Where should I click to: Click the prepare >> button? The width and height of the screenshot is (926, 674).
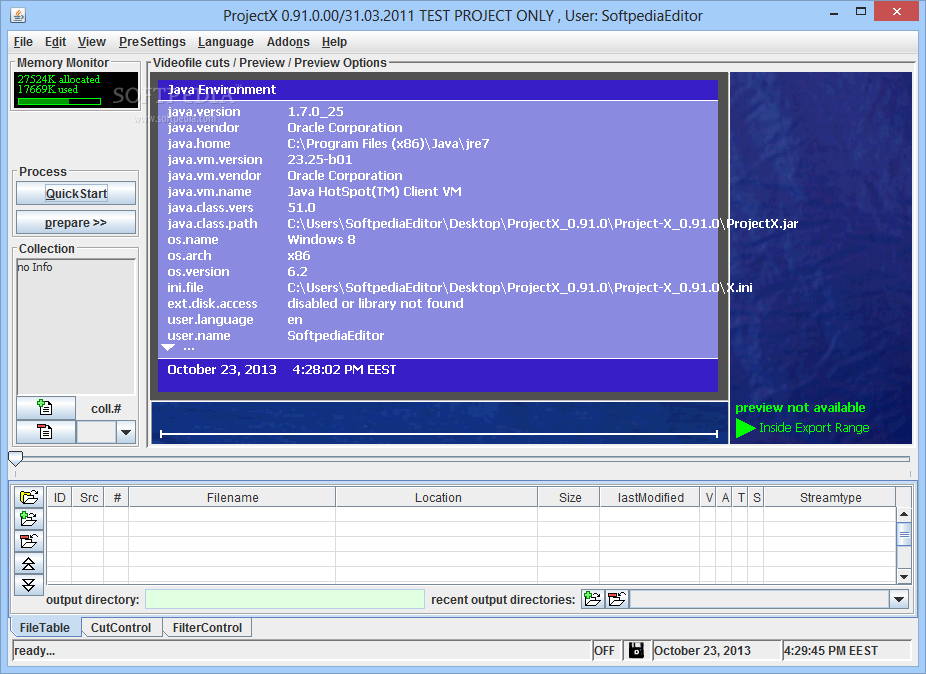click(76, 223)
